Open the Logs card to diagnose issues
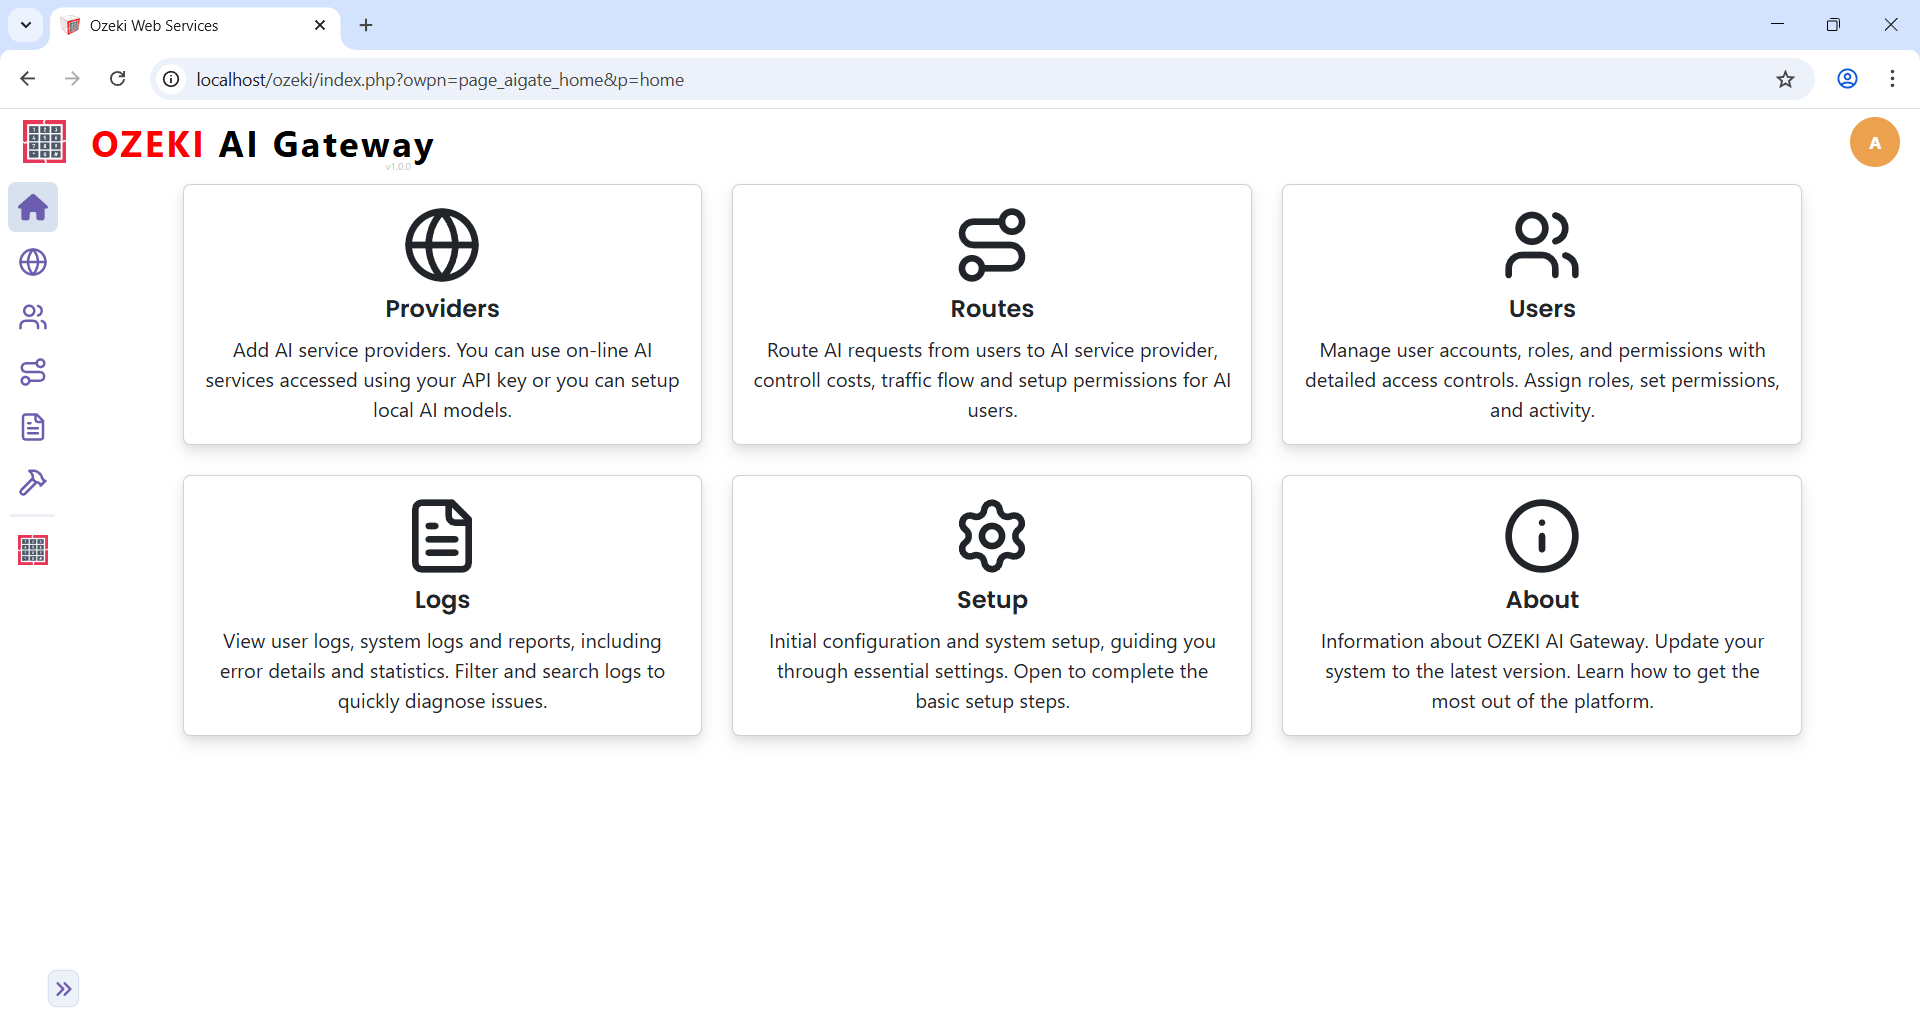1920x1020 pixels. [x=441, y=605]
